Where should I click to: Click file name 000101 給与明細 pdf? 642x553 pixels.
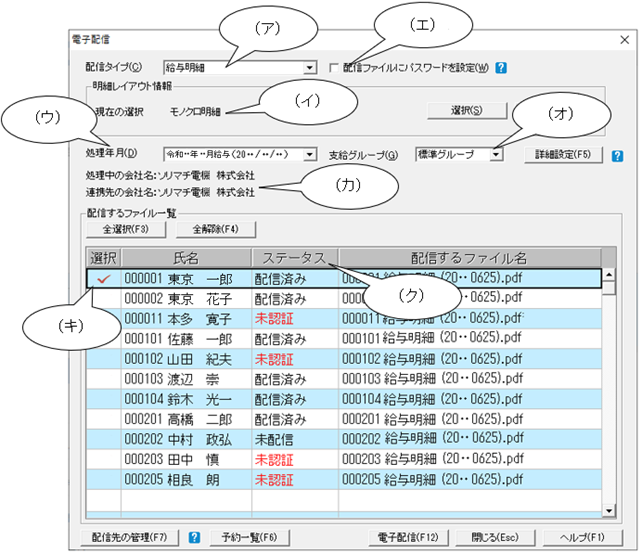pyautogui.click(x=432, y=338)
